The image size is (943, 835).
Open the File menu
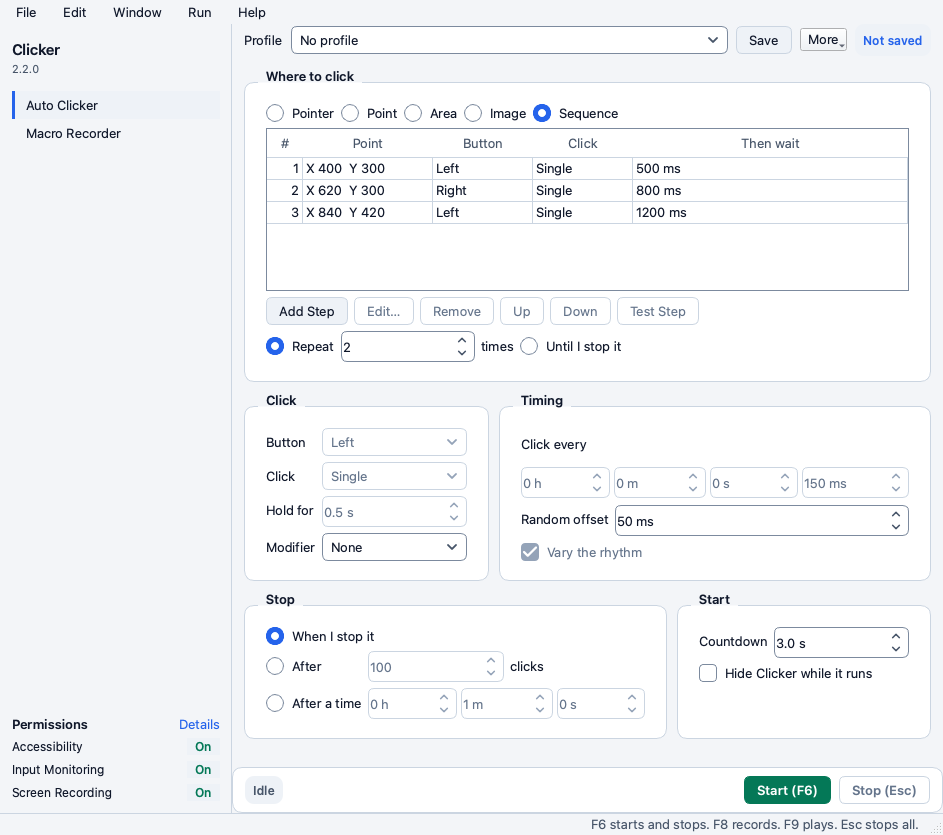click(x=26, y=12)
